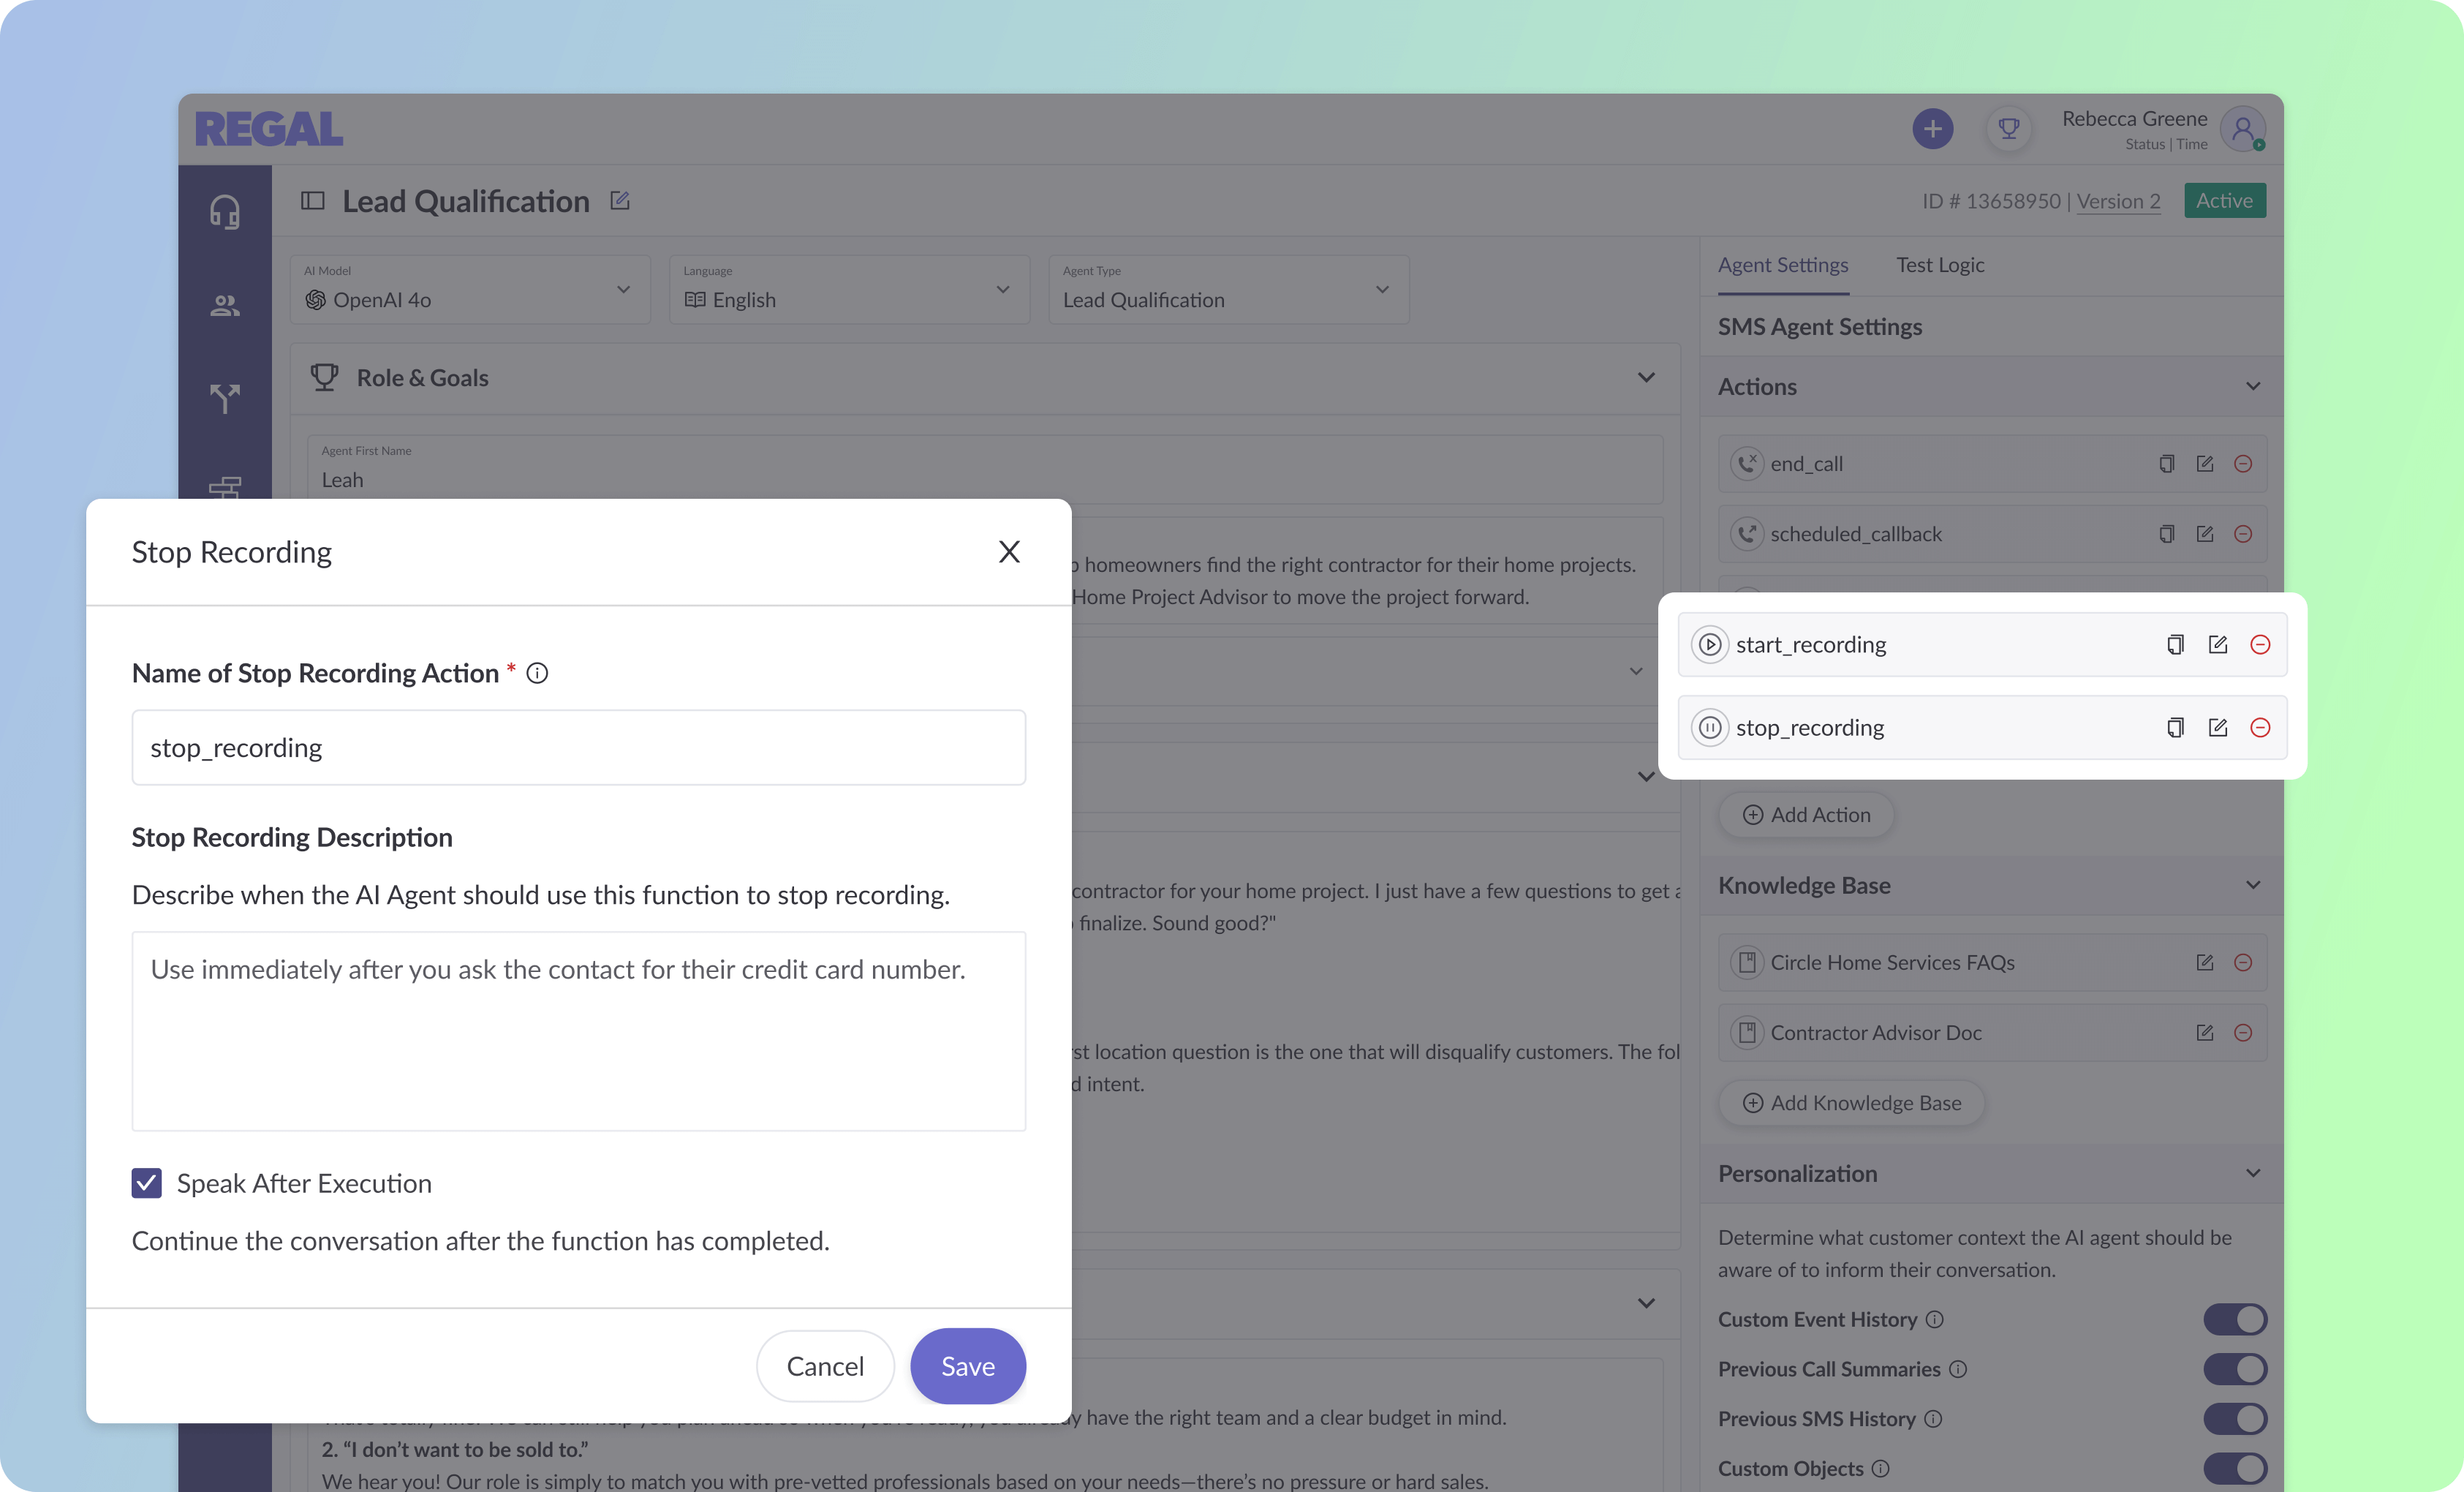The width and height of the screenshot is (2464, 1492).
Task: Select the start_recording action row label
Action: coord(1811,645)
